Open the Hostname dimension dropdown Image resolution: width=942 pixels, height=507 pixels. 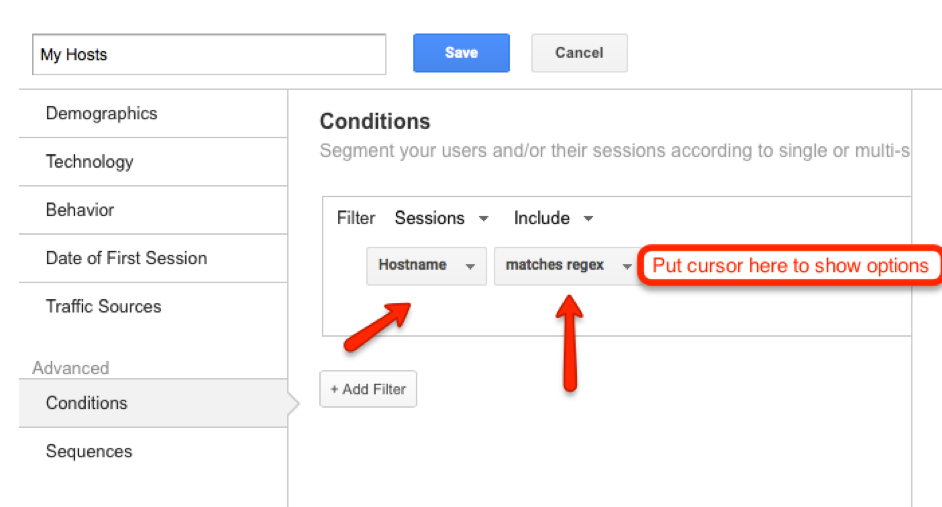[426, 266]
